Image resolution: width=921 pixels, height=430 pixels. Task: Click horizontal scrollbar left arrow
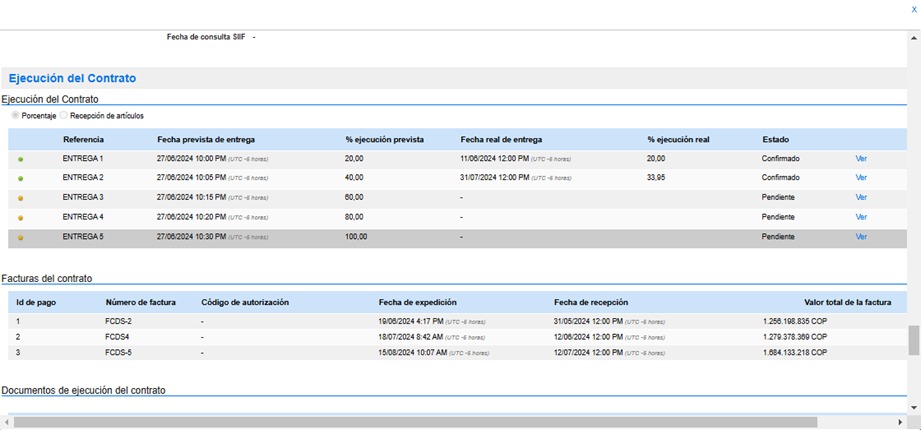6,423
